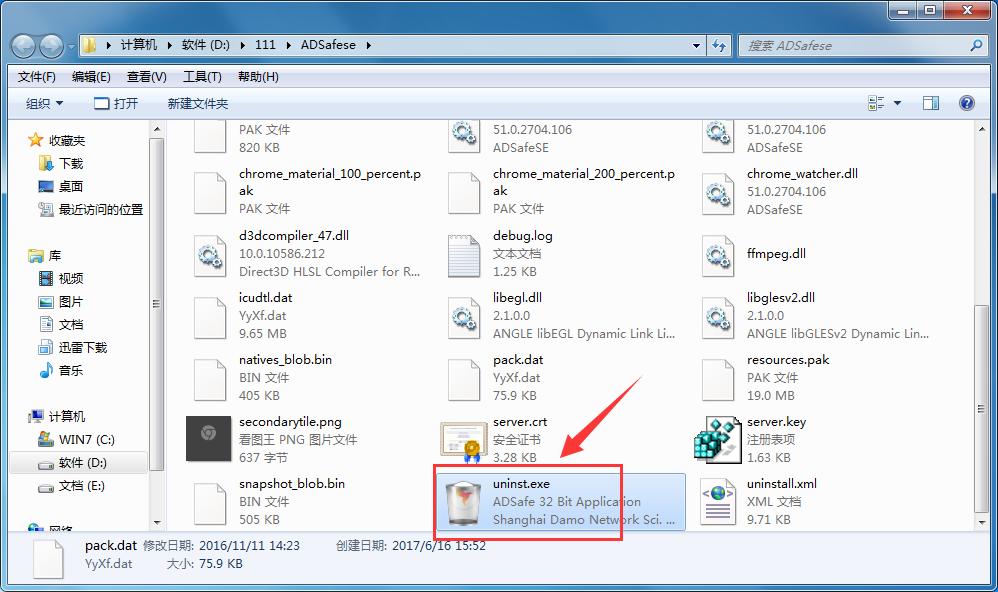Open the 查看(V) menu
Image resolution: width=998 pixels, height=592 pixels.
click(146, 76)
